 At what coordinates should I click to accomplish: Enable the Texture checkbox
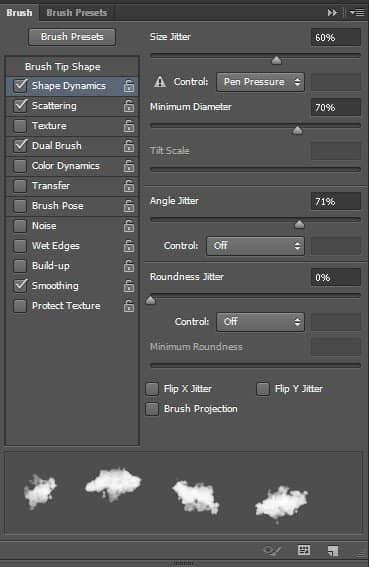[x=20, y=126]
